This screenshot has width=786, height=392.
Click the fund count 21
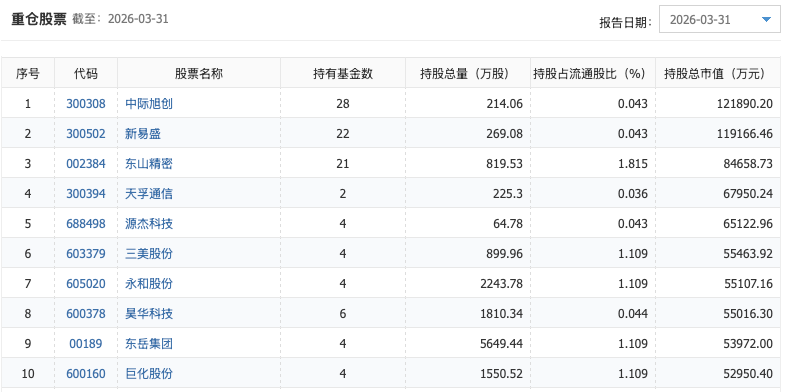click(343, 164)
